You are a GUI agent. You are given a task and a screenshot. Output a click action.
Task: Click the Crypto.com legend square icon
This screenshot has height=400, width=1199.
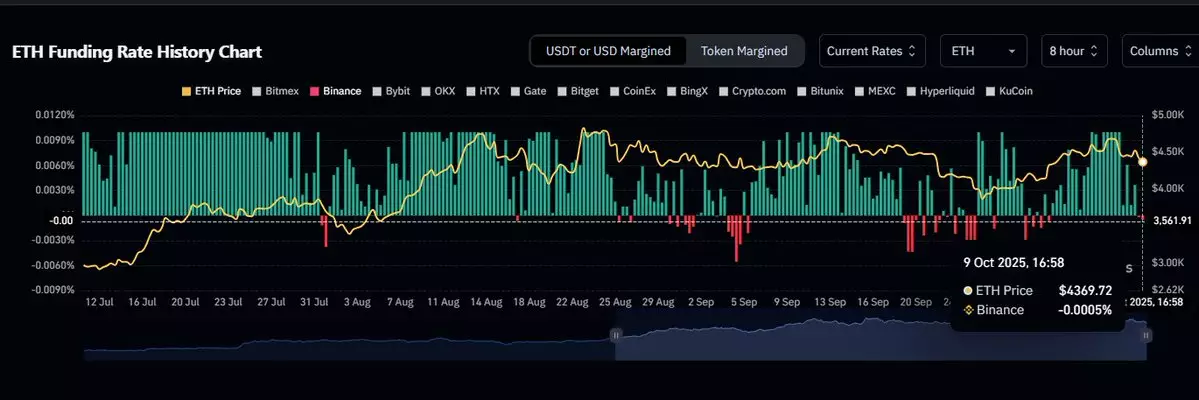click(x=722, y=91)
